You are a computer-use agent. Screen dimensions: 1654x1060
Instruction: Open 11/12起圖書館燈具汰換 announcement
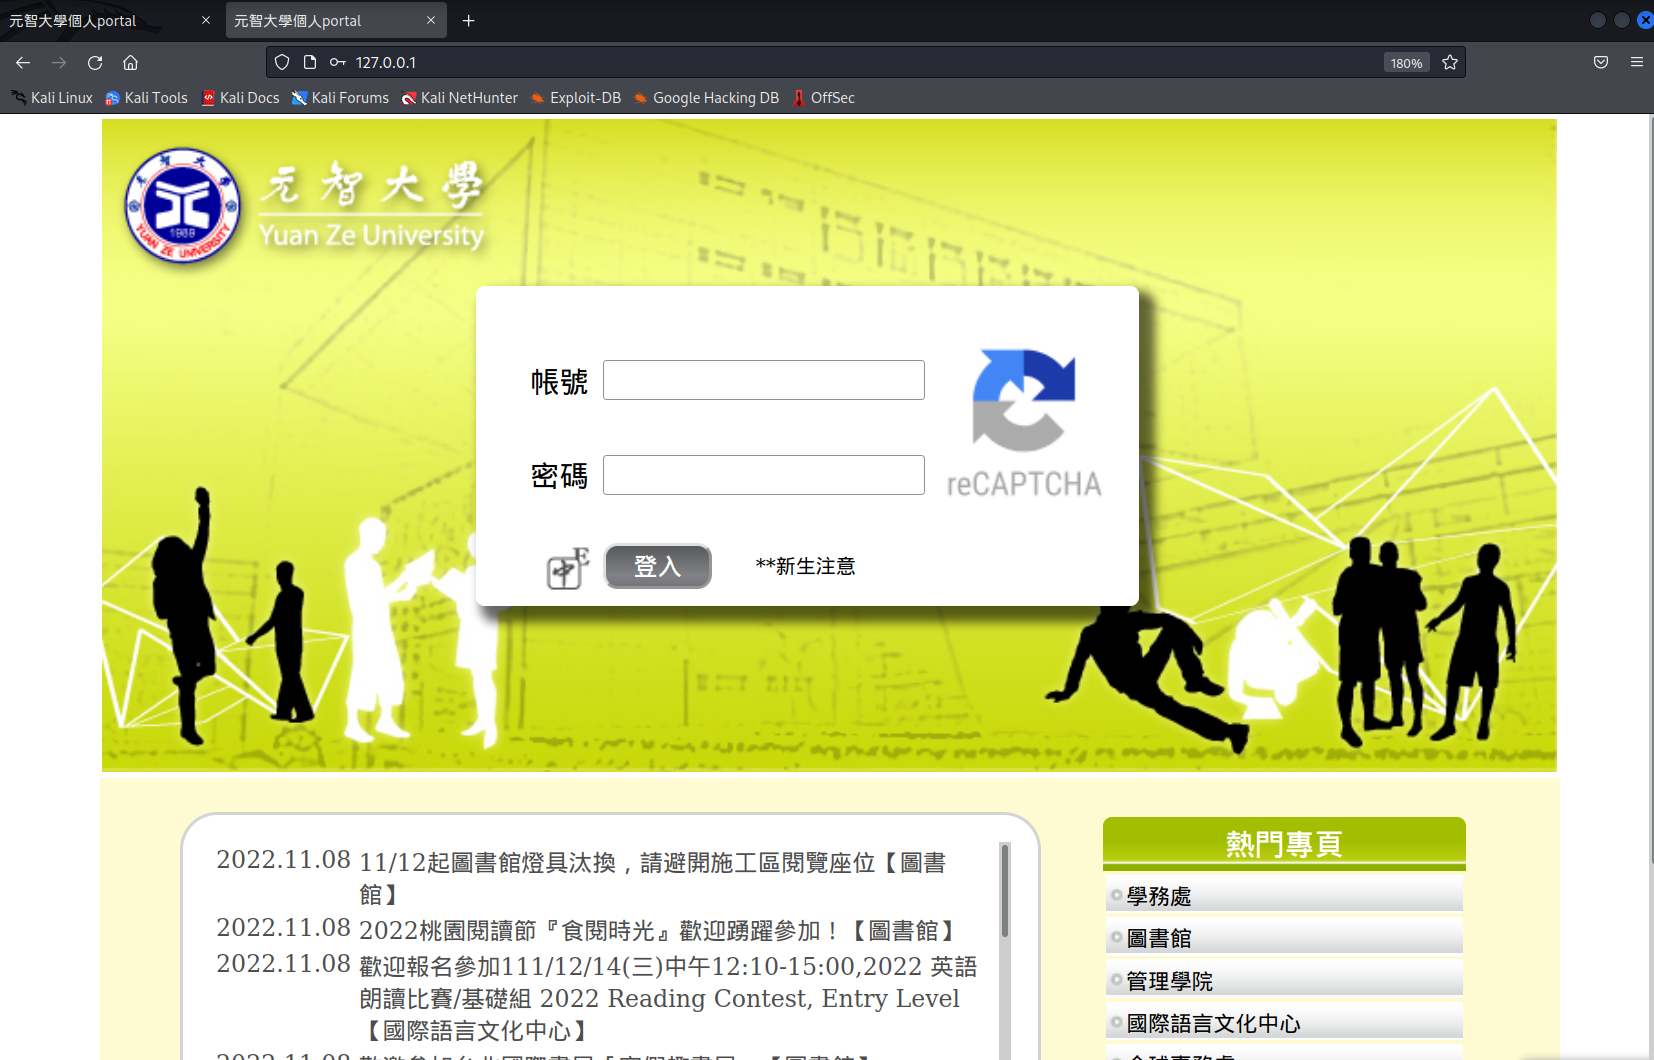point(652,877)
